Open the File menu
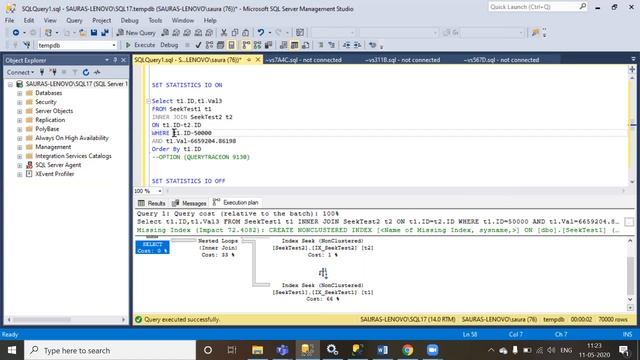Screen dimensions: 640x360 9,20
